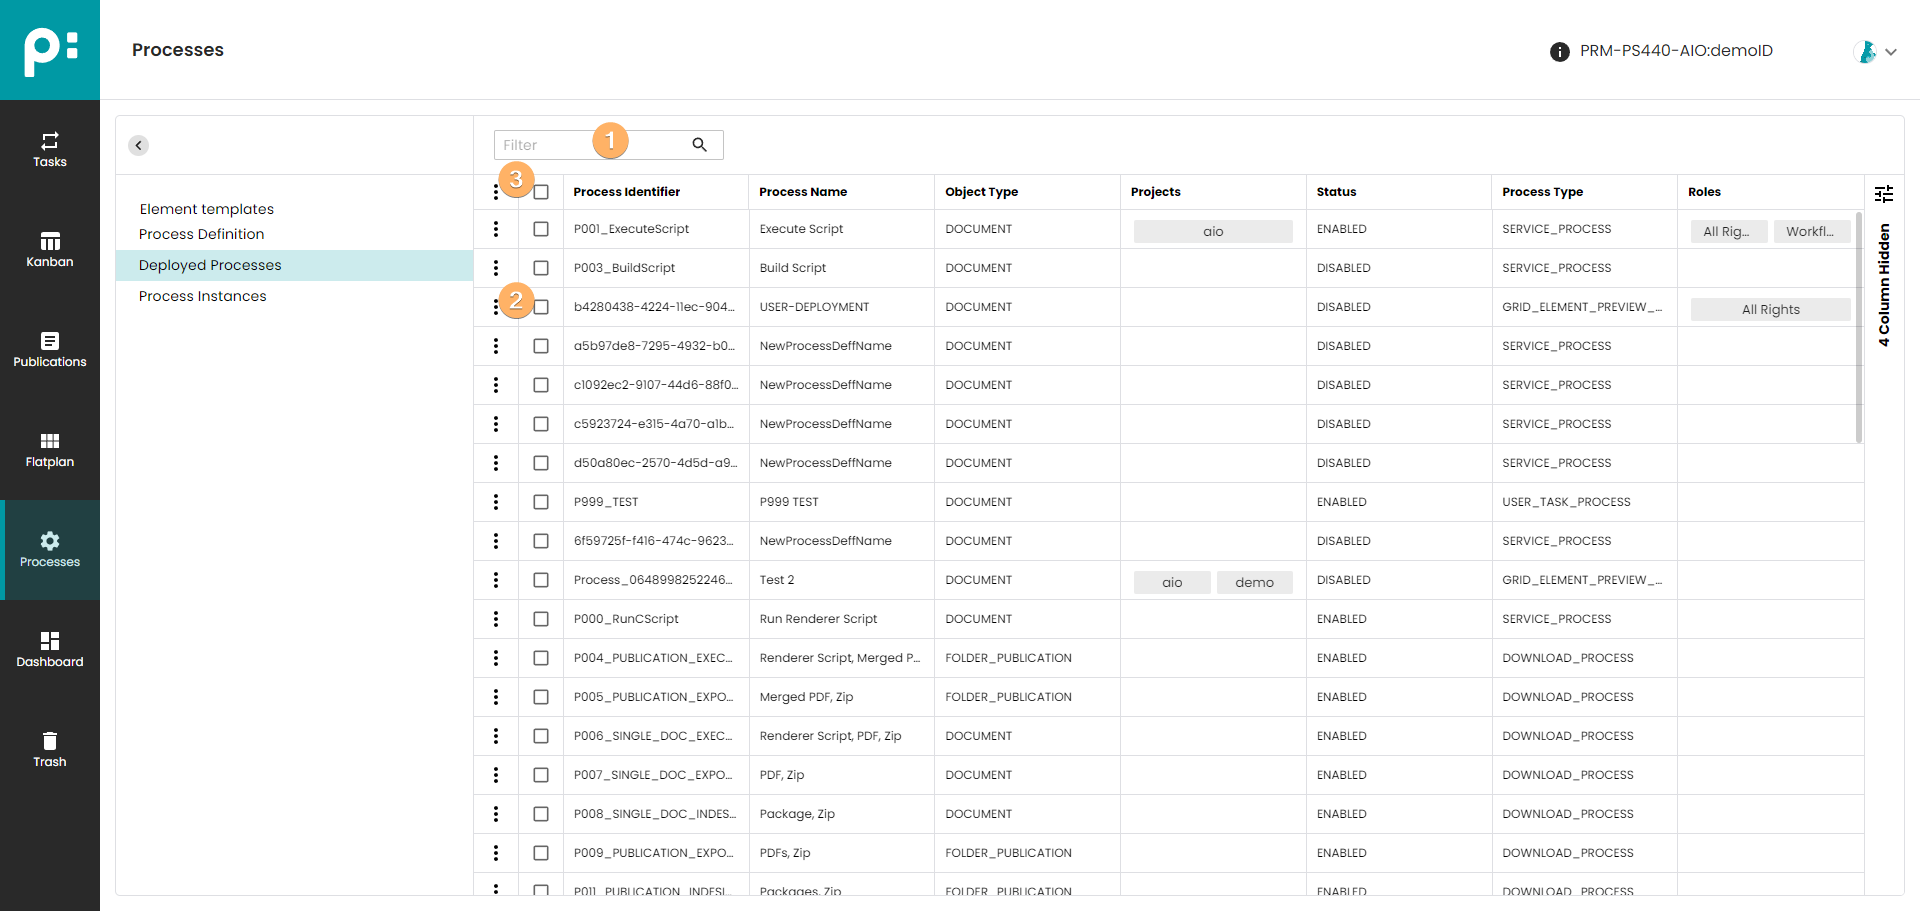Switch to the Flatplan view
The width and height of the screenshot is (1920, 911).
[x=50, y=449]
